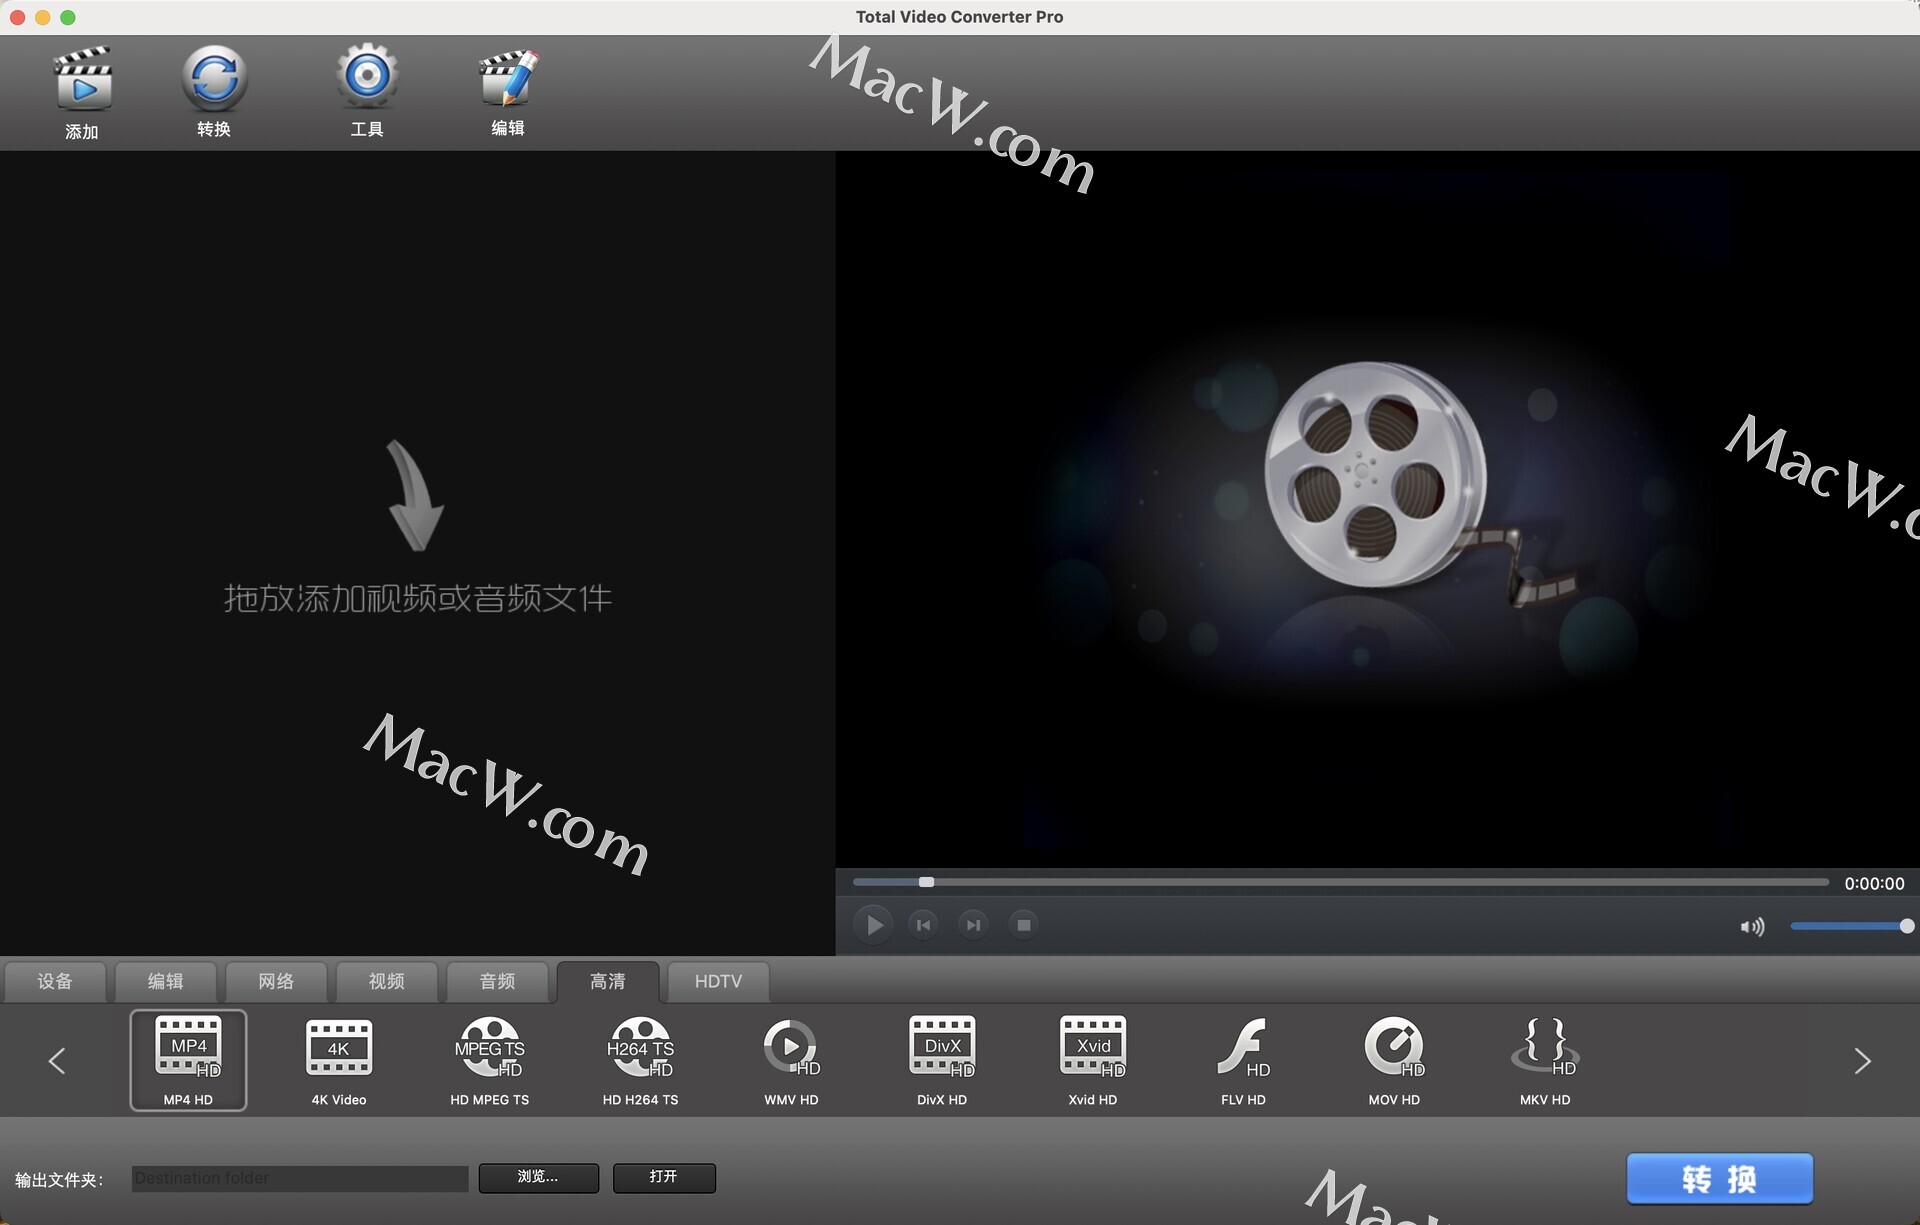Select the MP4 HD format preset

188,1059
